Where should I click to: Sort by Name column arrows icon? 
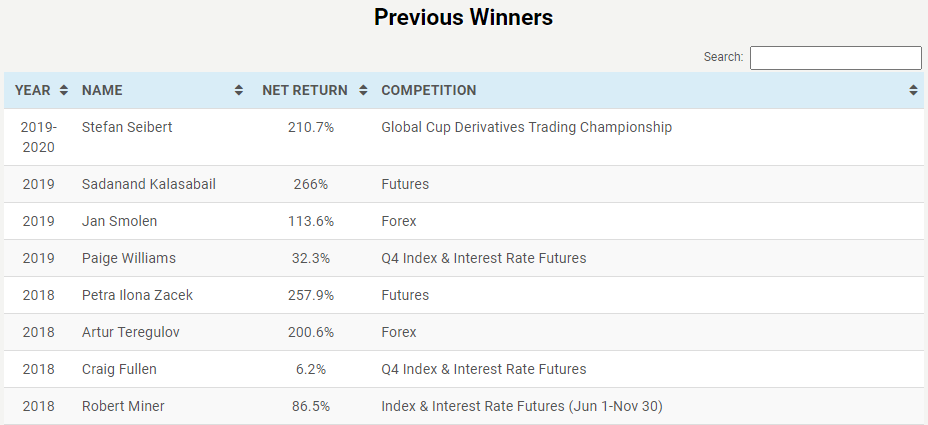click(x=239, y=91)
